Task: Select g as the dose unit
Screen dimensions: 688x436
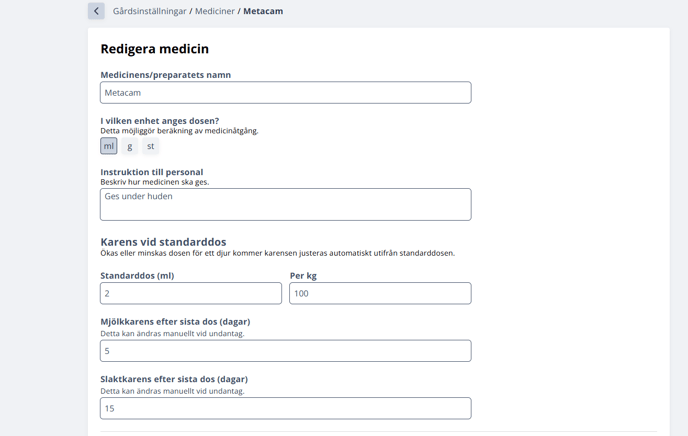Action: coord(129,146)
